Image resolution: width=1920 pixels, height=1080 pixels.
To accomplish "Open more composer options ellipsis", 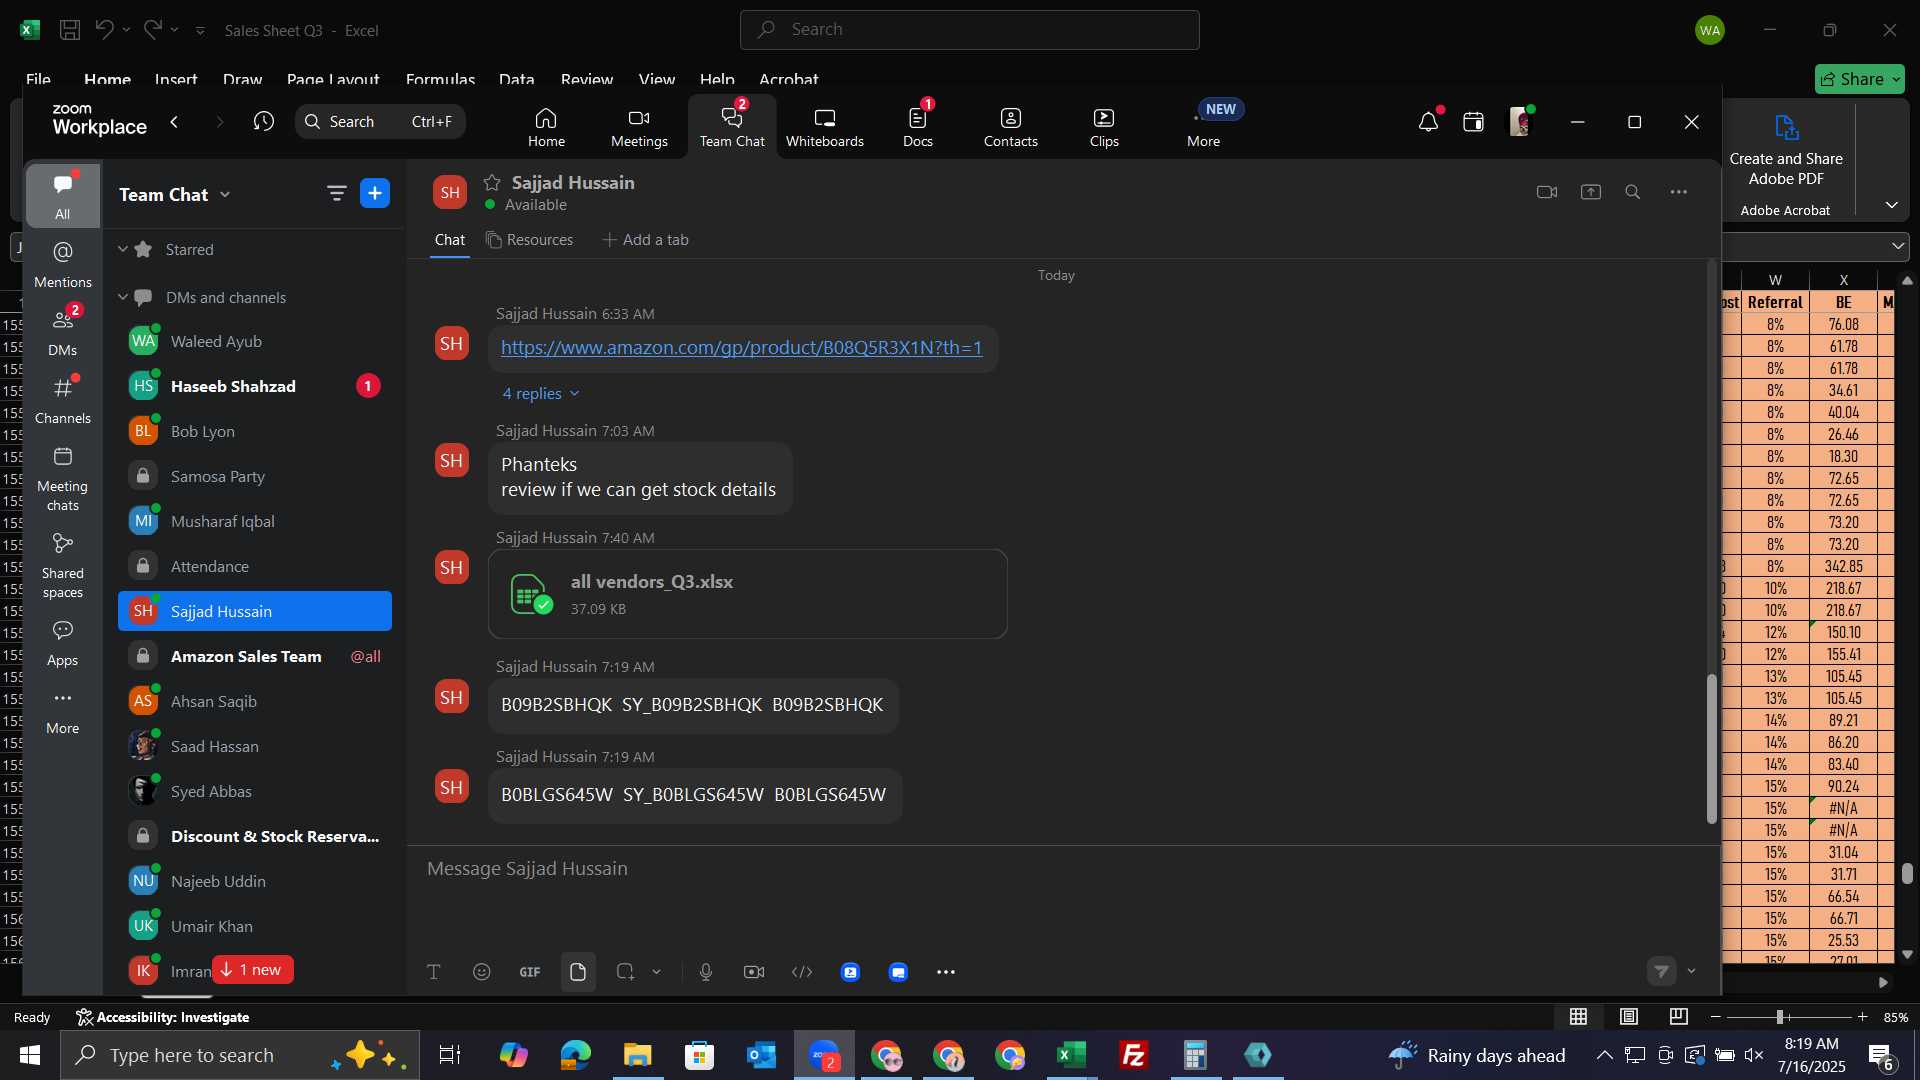I will [946, 972].
